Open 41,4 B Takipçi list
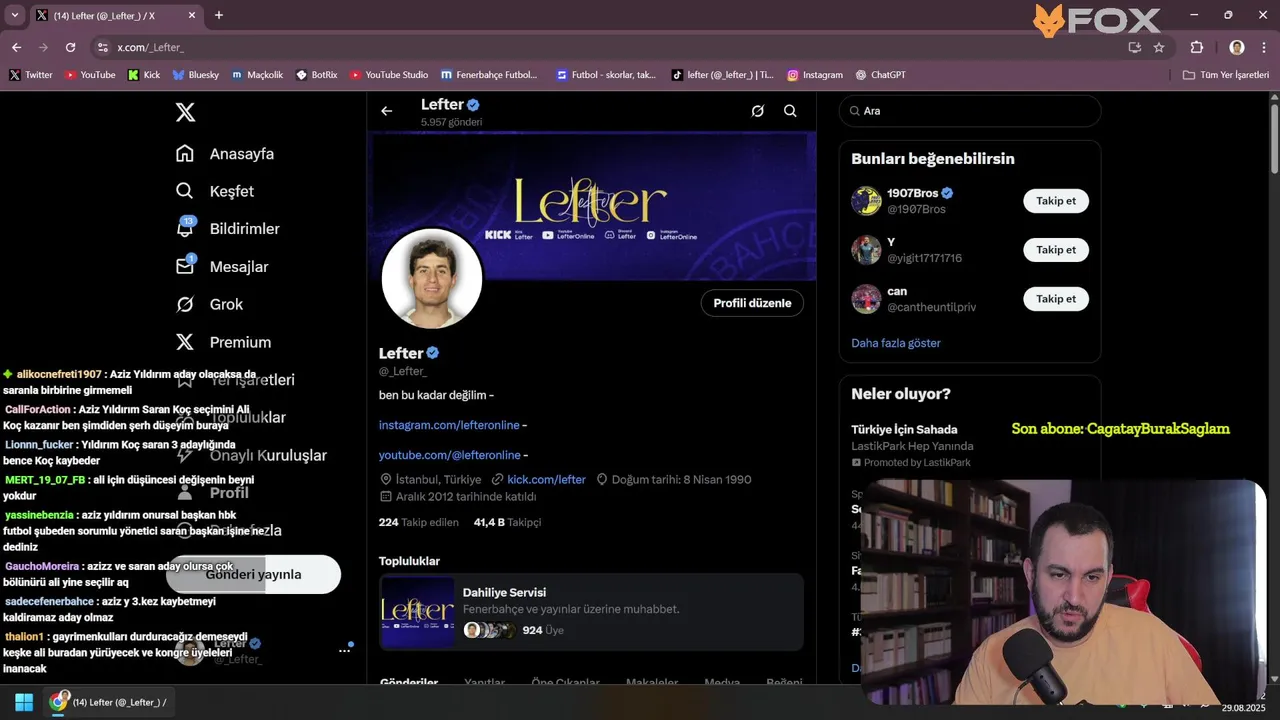 [x=507, y=522]
